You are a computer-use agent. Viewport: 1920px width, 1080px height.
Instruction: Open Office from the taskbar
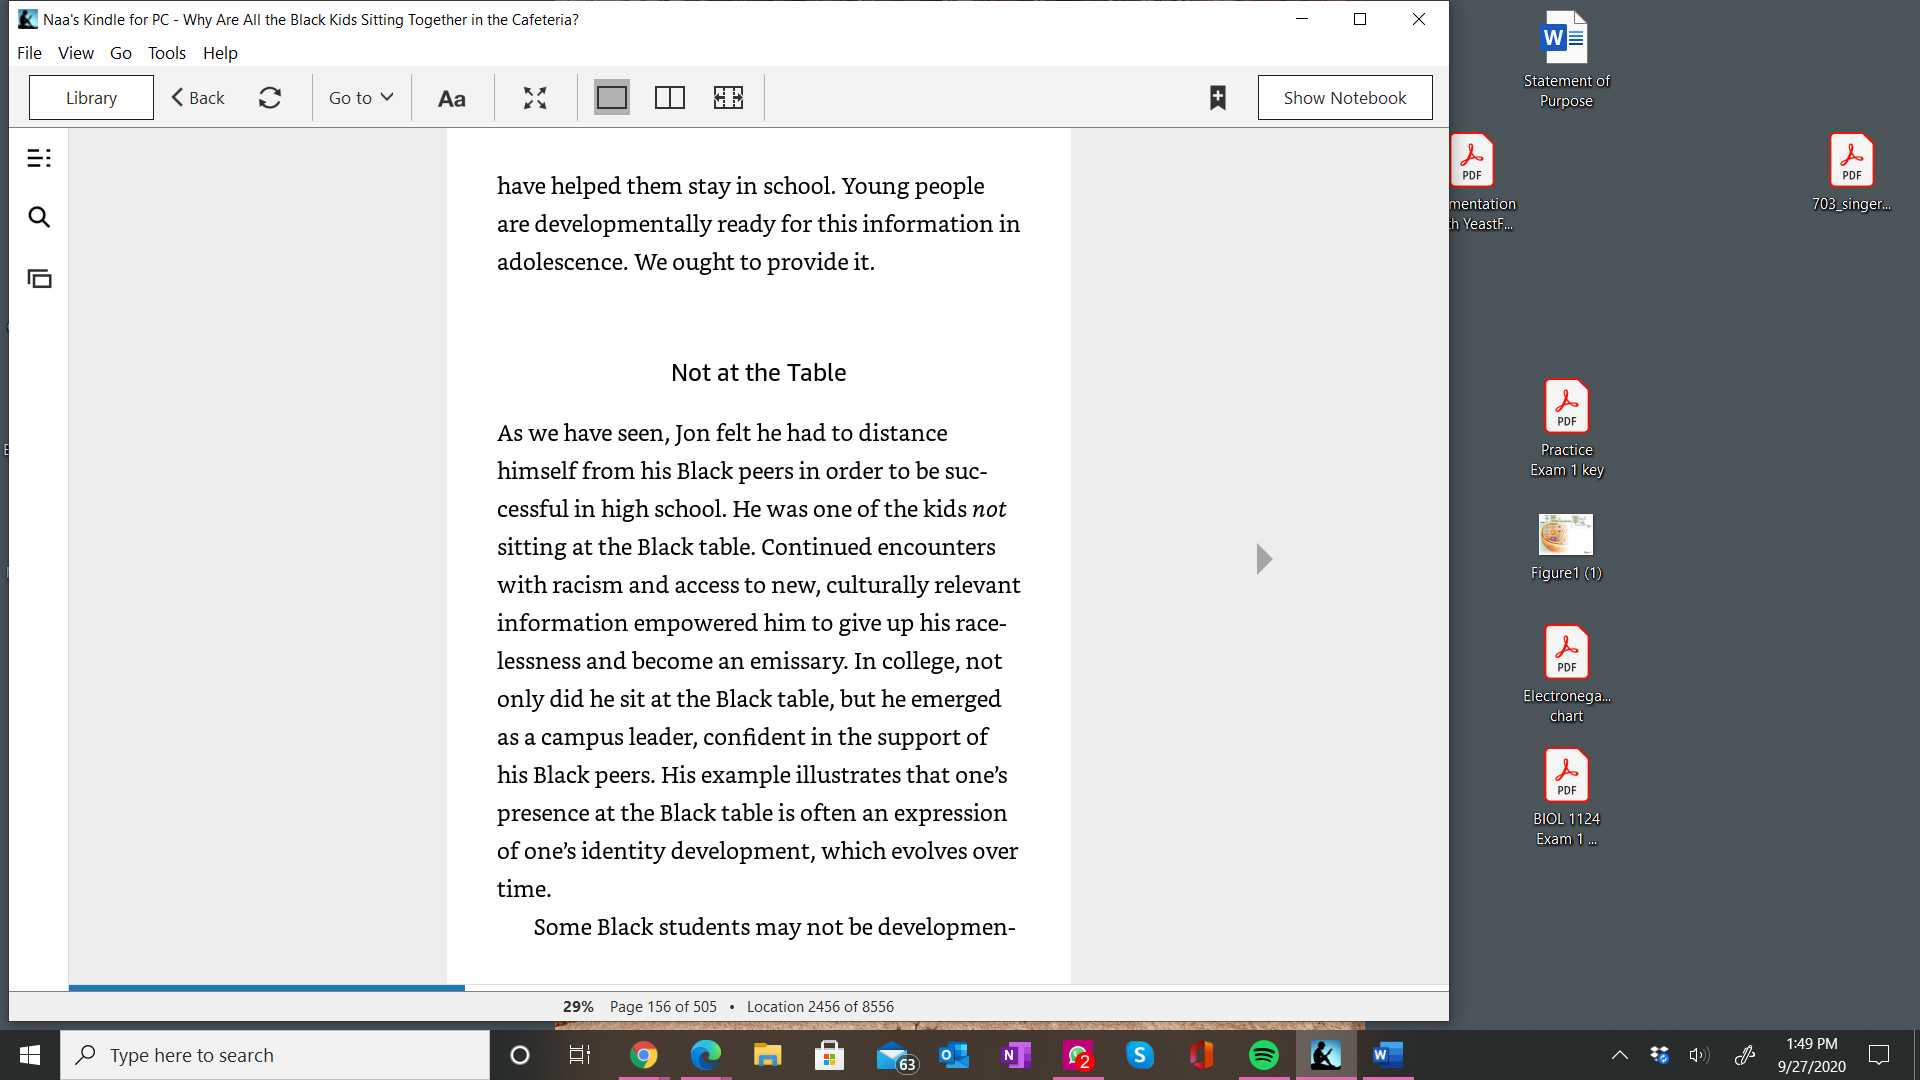pos(1202,1055)
